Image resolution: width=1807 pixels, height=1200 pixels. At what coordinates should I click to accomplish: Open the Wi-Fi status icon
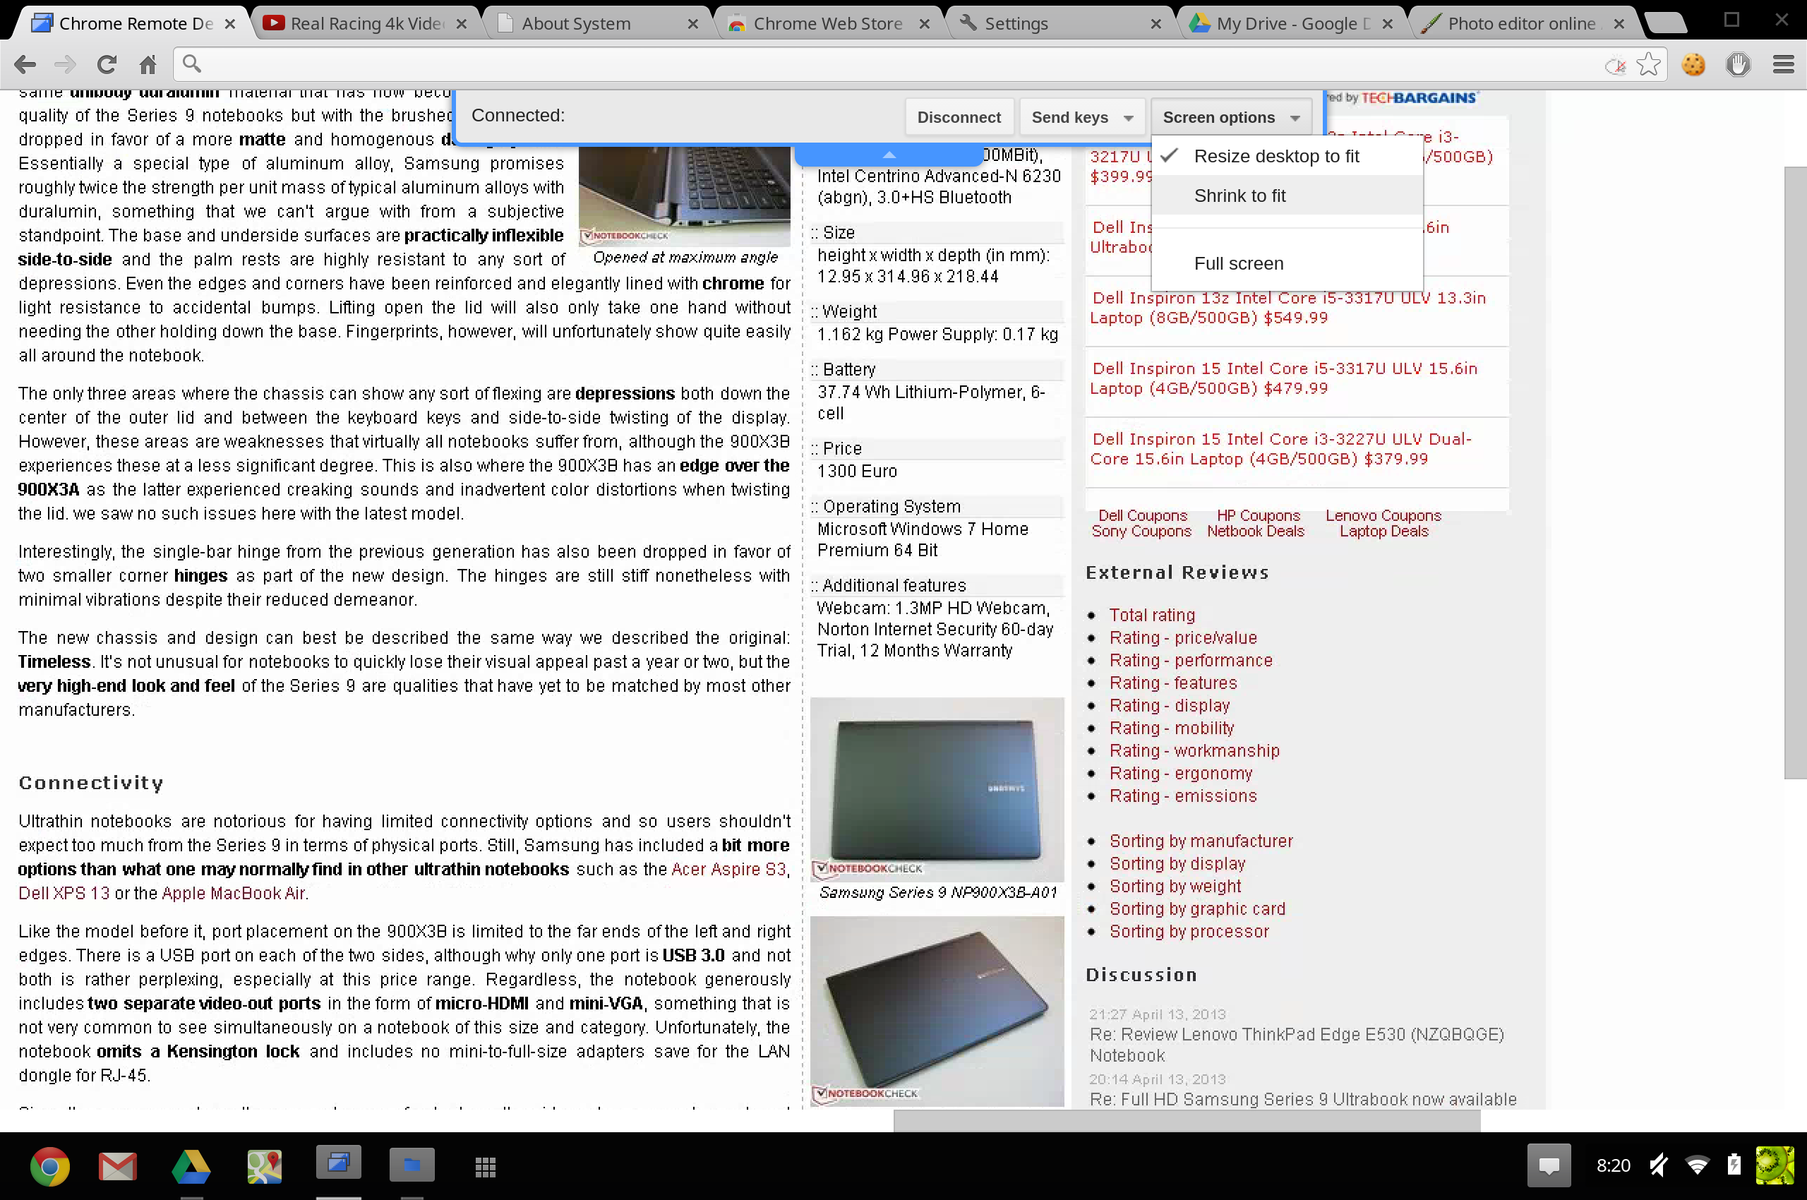(x=1697, y=1165)
